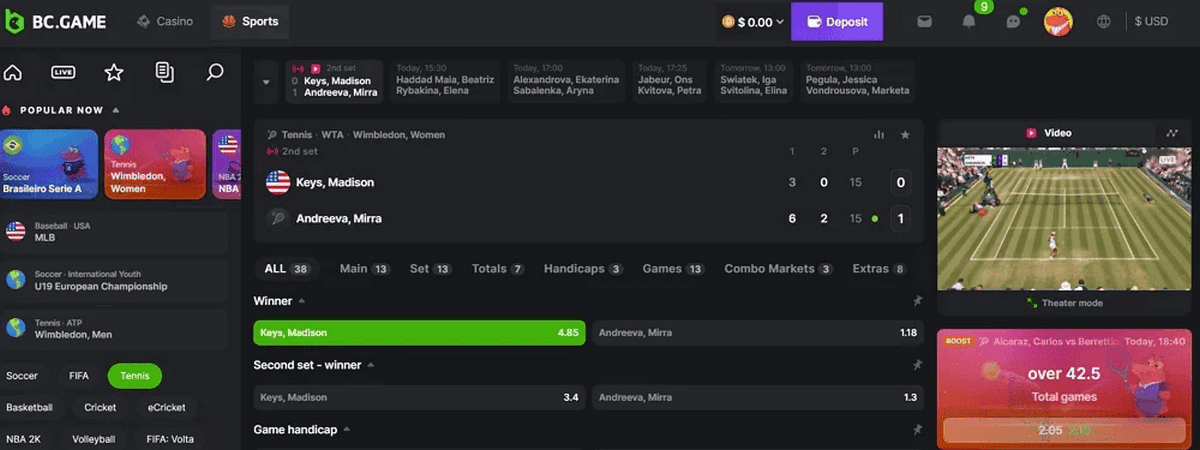1200x450 pixels.
Task: Pin the Winner market
Action: point(917,301)
